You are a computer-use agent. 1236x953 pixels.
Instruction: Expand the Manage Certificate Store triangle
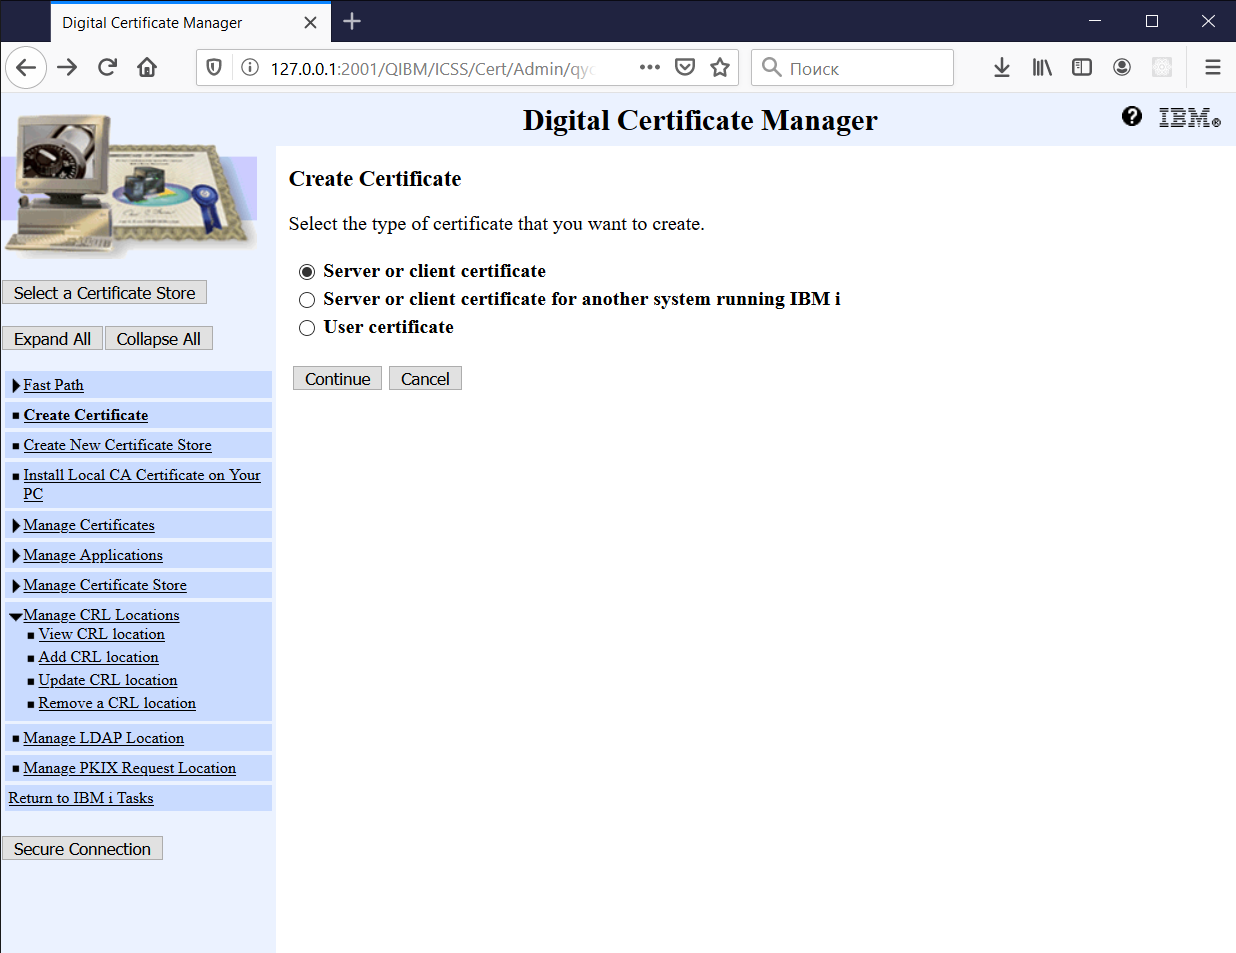point(16,586)
